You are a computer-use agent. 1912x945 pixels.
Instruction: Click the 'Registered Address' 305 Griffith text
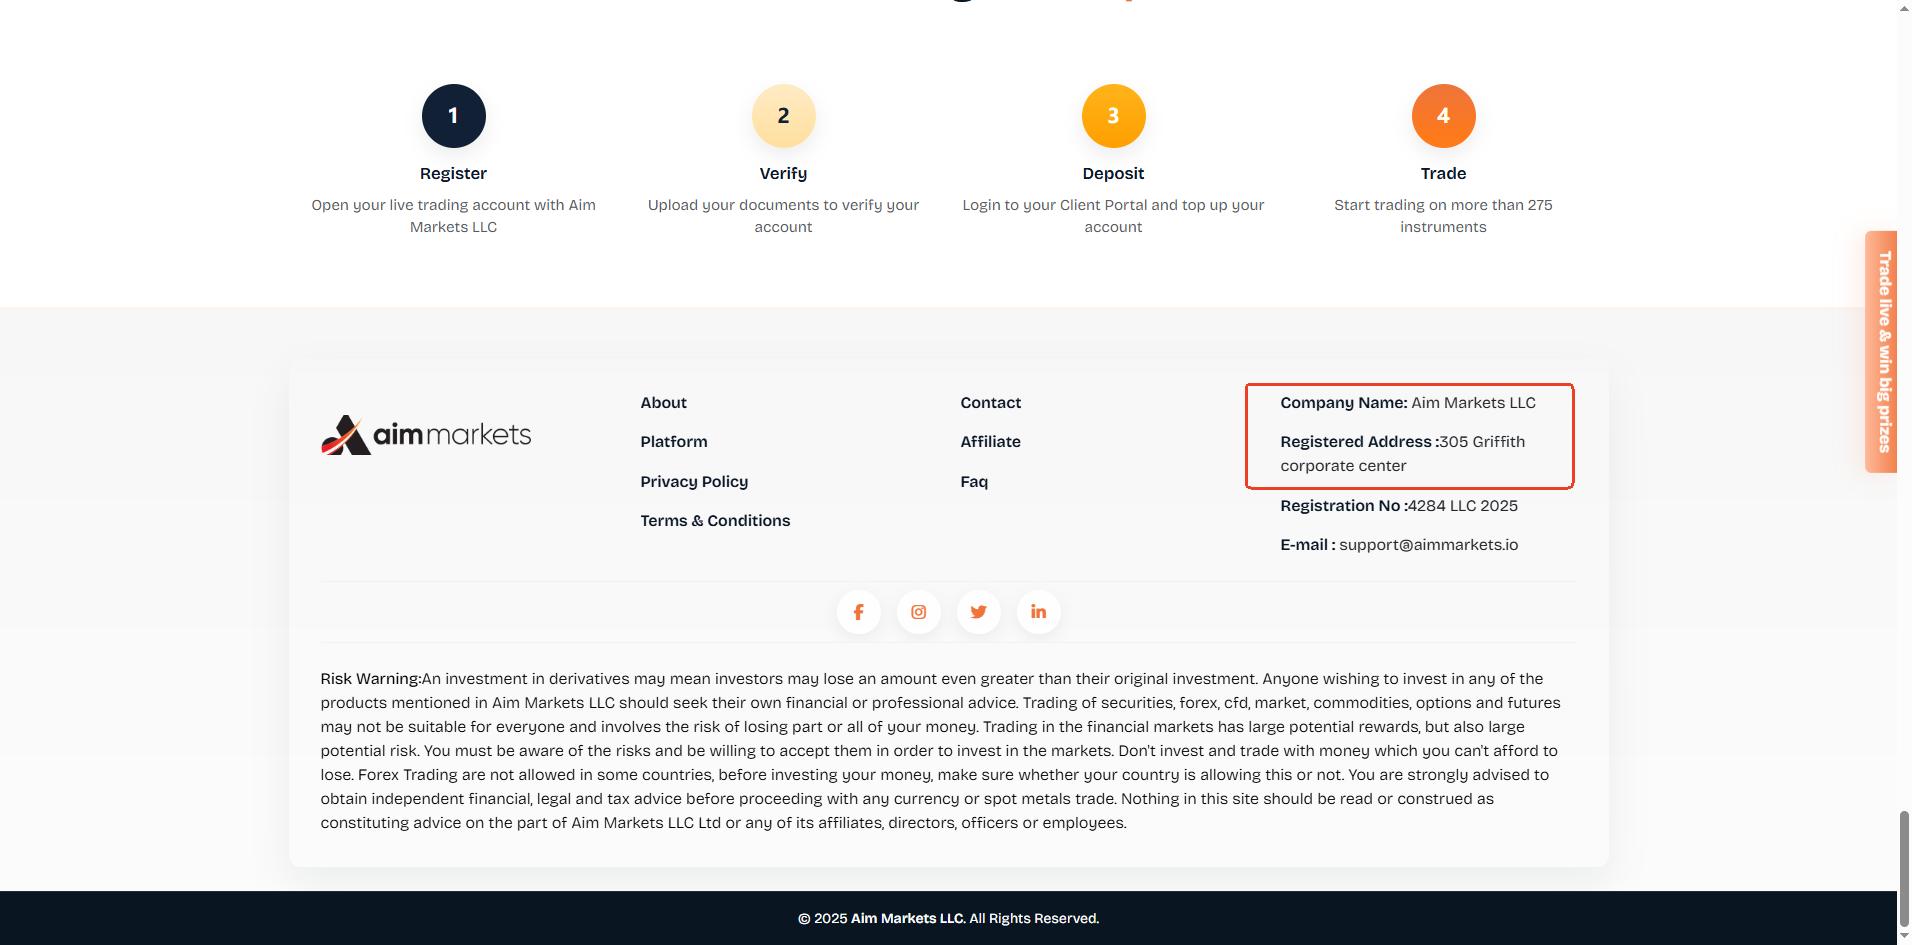tap(1403, 454)
